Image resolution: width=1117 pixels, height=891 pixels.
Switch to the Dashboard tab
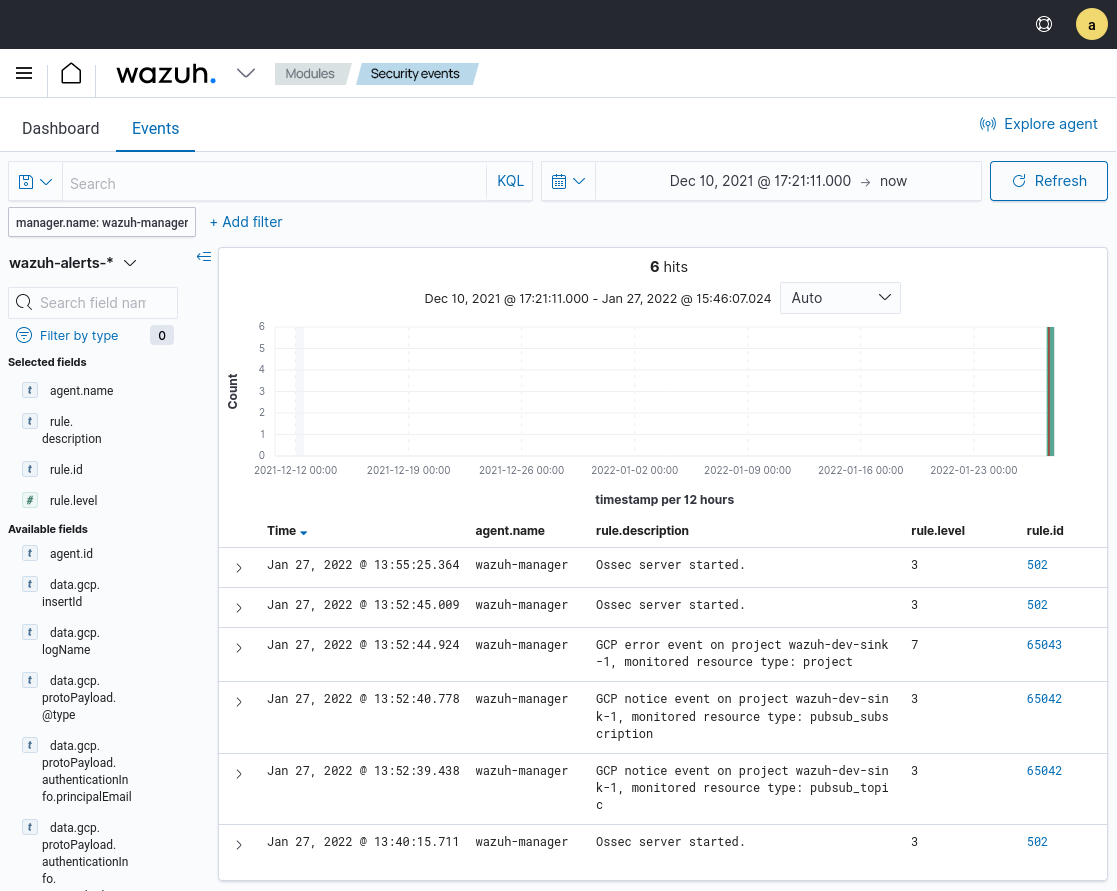click(61, 128)
